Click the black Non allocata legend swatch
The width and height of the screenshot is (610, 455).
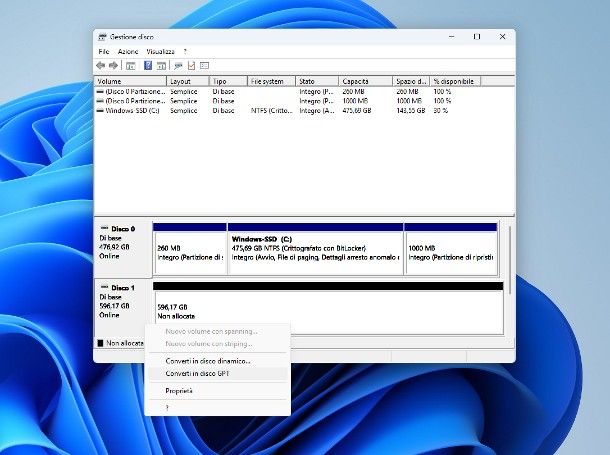coord(100,343)
